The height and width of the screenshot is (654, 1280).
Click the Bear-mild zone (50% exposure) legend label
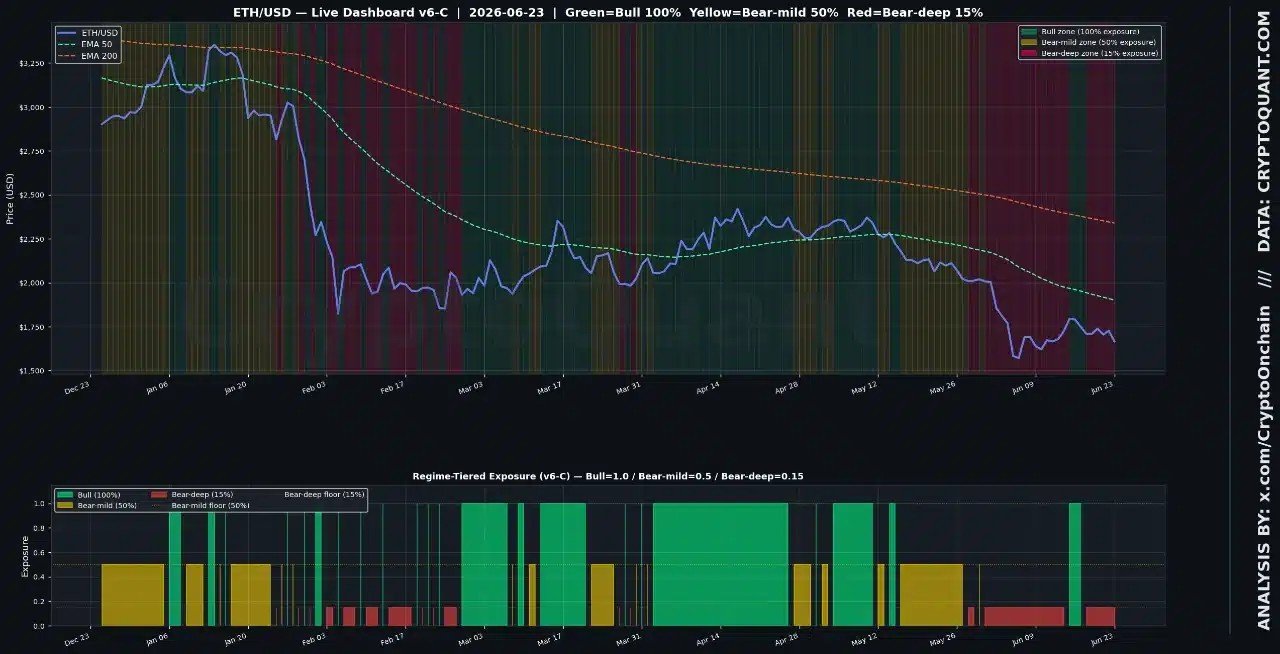[1099, 42]
